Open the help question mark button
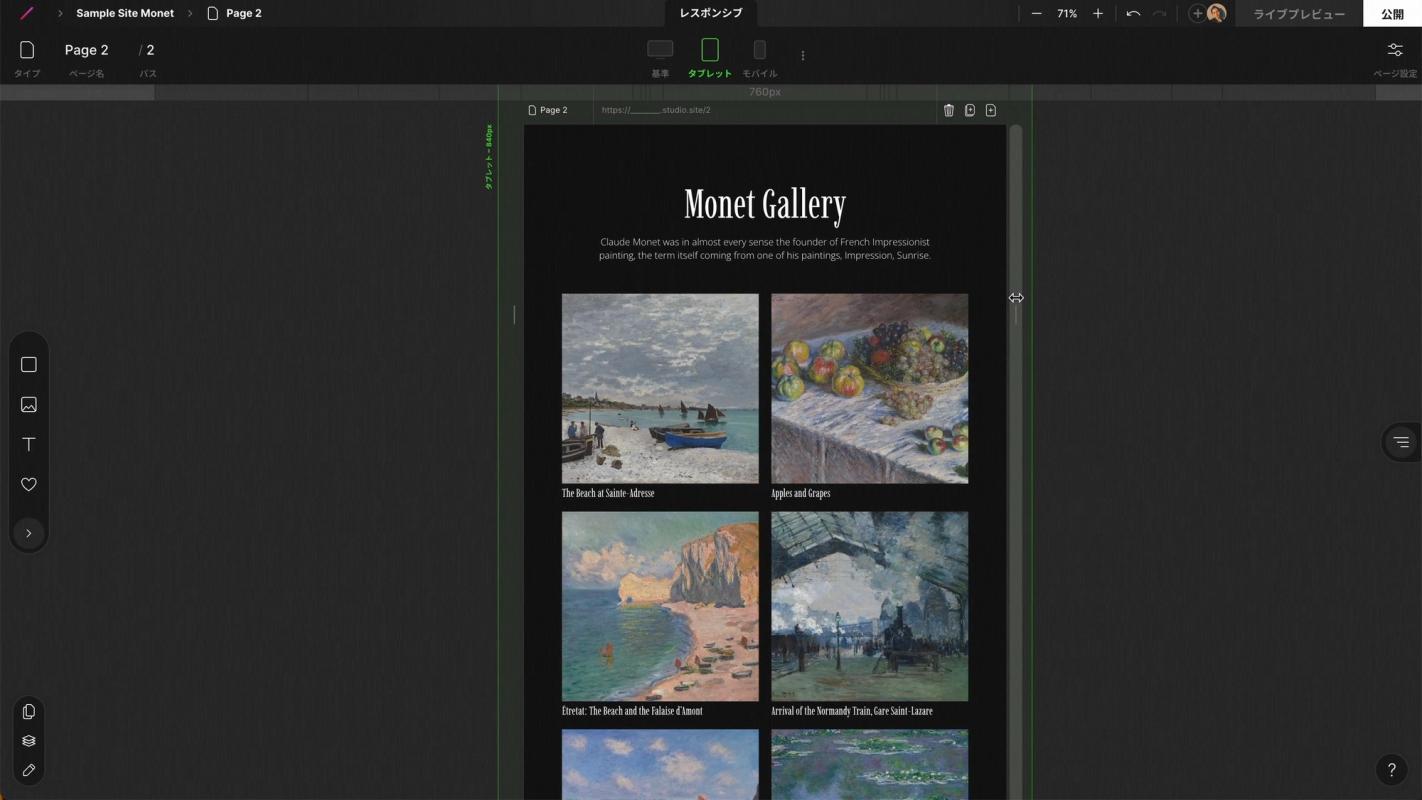The width and height of the screenshot is (1422, 800). tap(1391, 770)
